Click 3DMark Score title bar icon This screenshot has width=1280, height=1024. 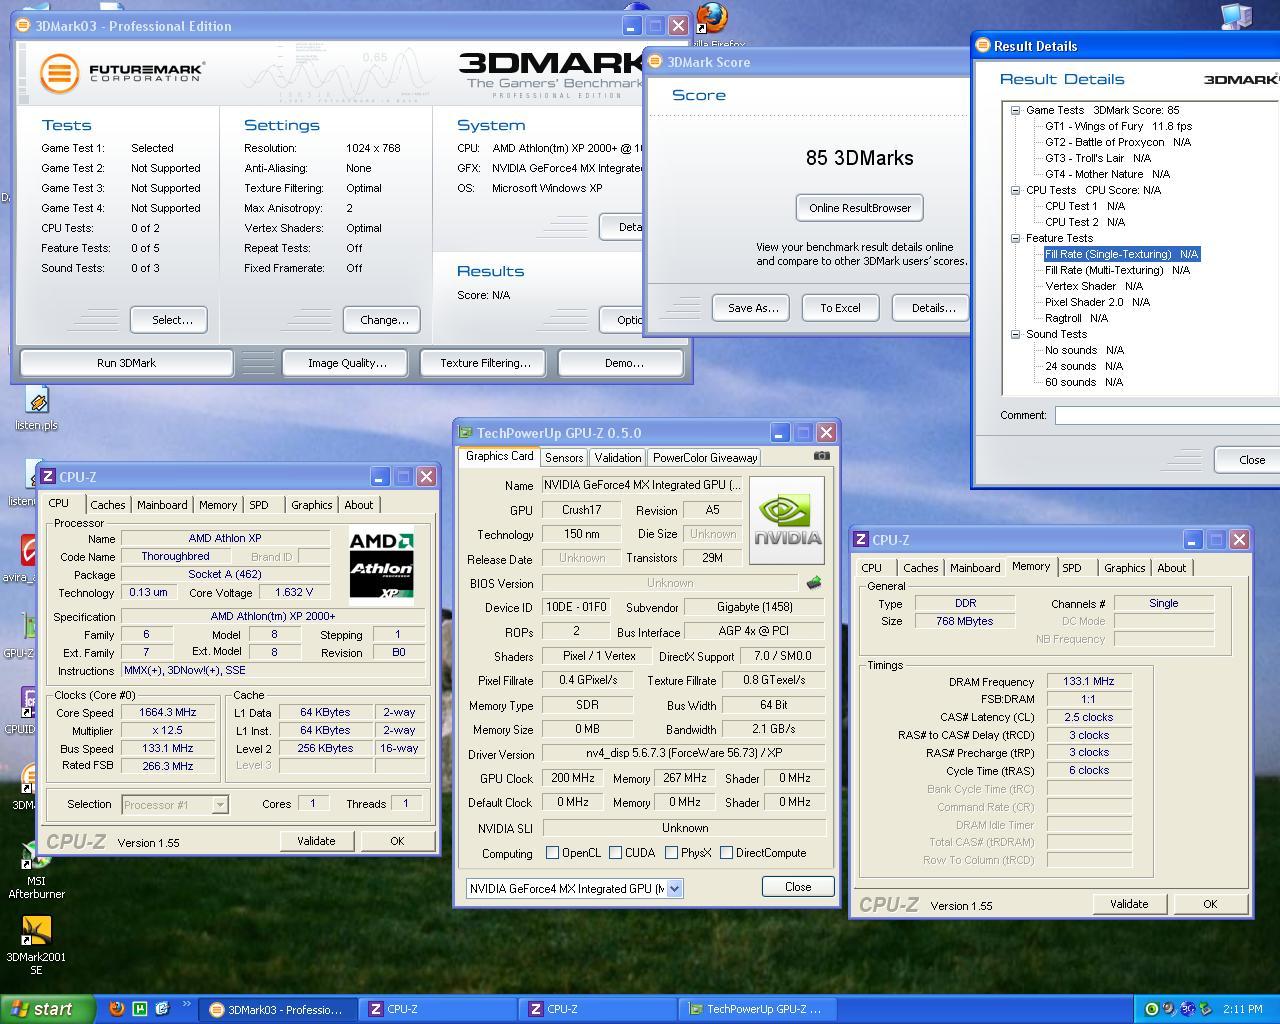click(x=655, y=61)
